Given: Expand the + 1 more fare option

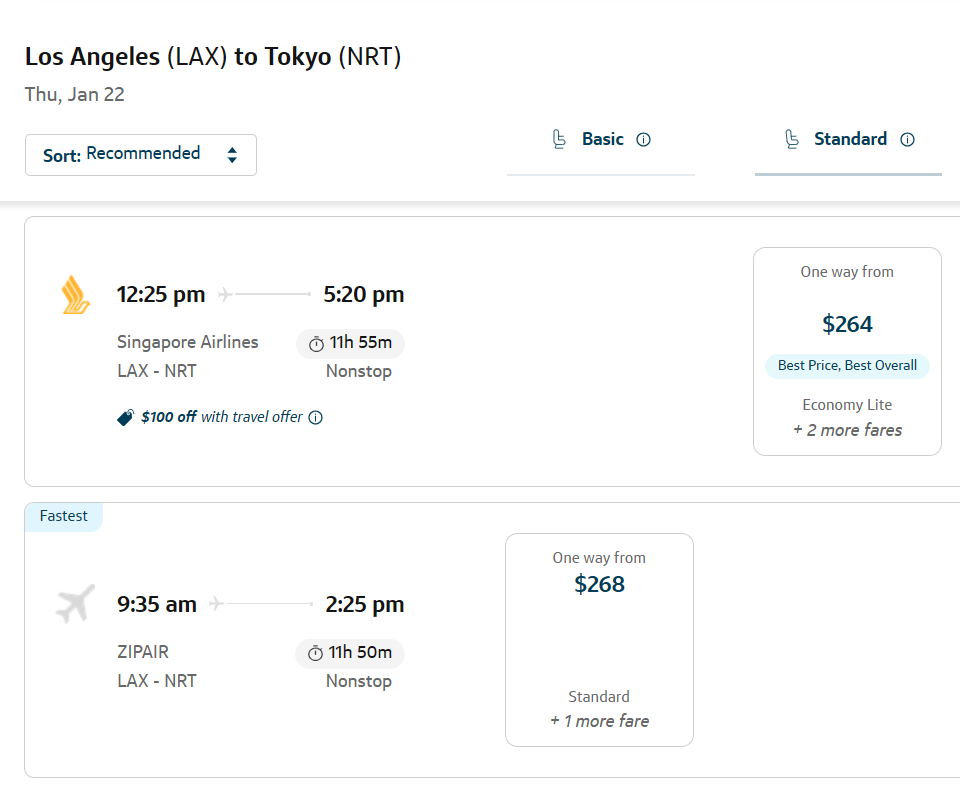Looking at the screenshot, I should pos(599,721).
